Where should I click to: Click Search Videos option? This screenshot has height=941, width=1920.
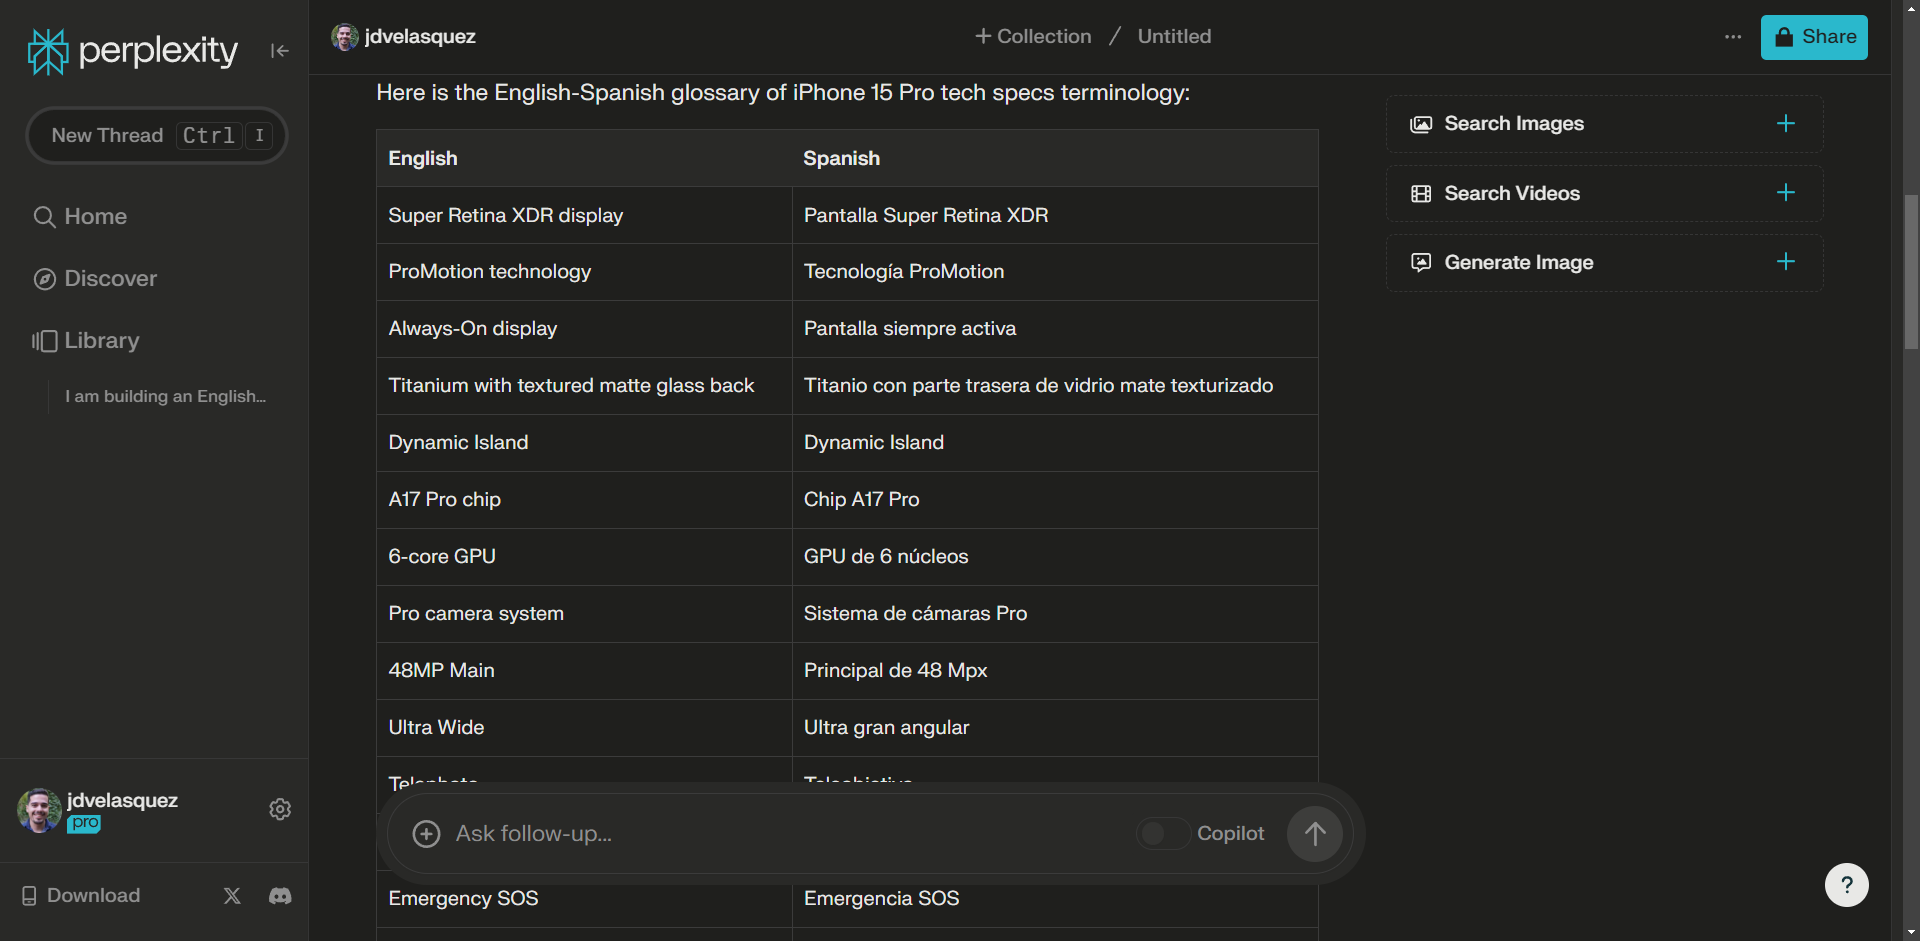(1604, 193)
